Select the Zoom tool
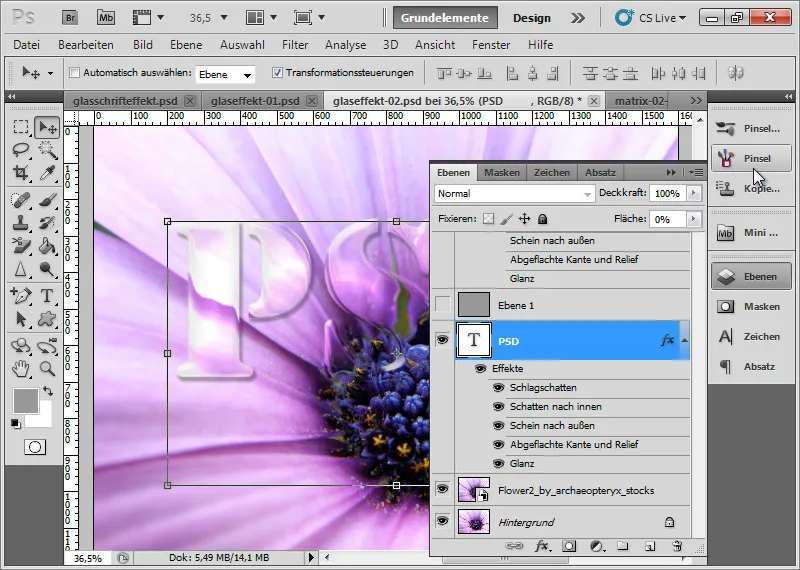Screen dimensions: 800x570 pyautogui.click(x=47, y=368)
